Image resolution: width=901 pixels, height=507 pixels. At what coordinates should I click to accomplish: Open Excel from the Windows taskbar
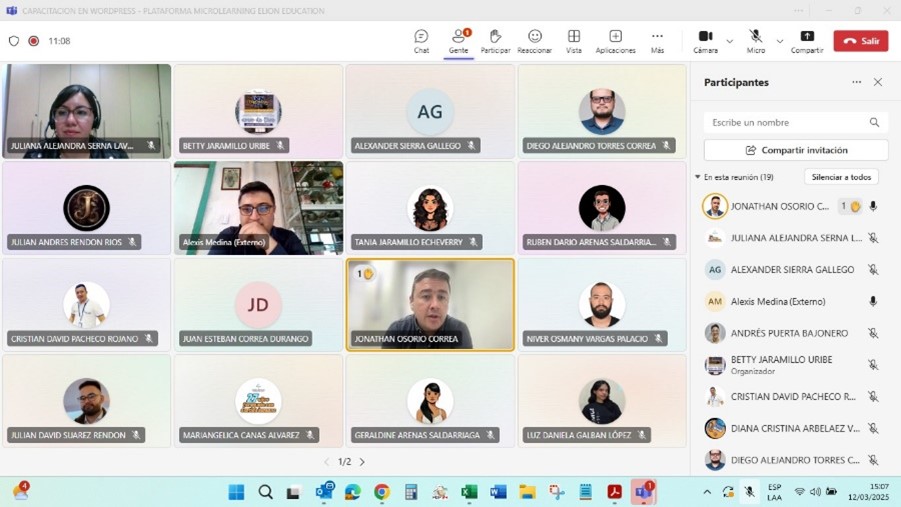tap(469, 492)
